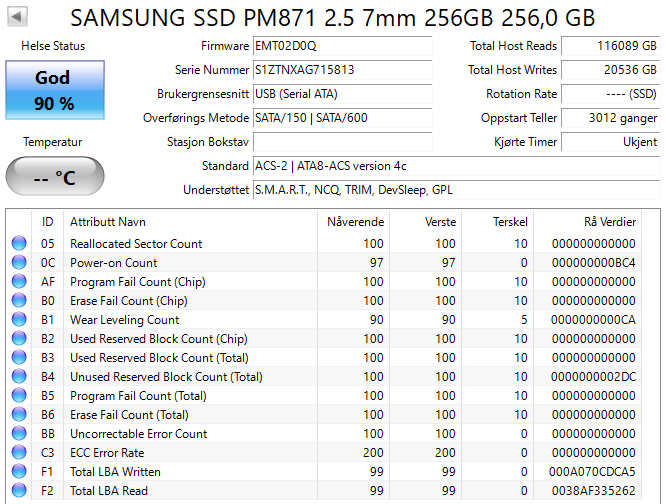
Task: Click the previous disk arrow button
Action: point(18,18)
